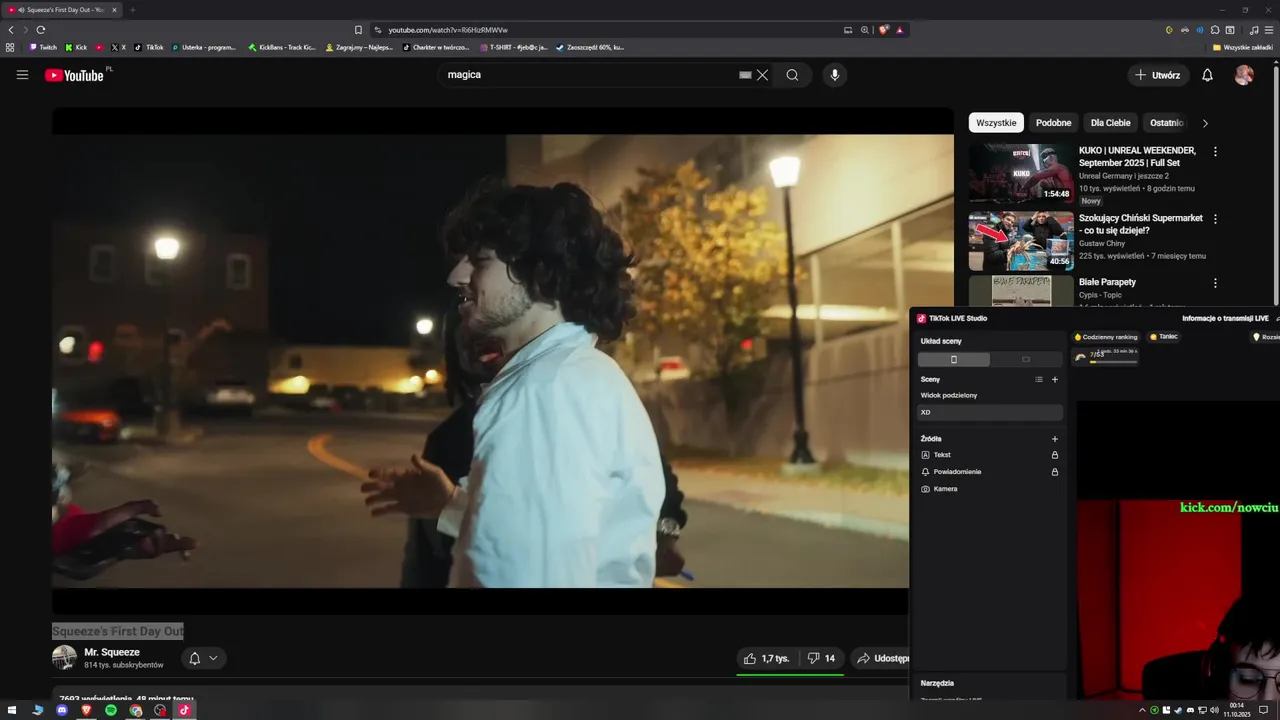Viewport: 1280px width, 720px height.
Task: Open the Mr. Squeeze channel name
Action: click(x=112, y=652)
